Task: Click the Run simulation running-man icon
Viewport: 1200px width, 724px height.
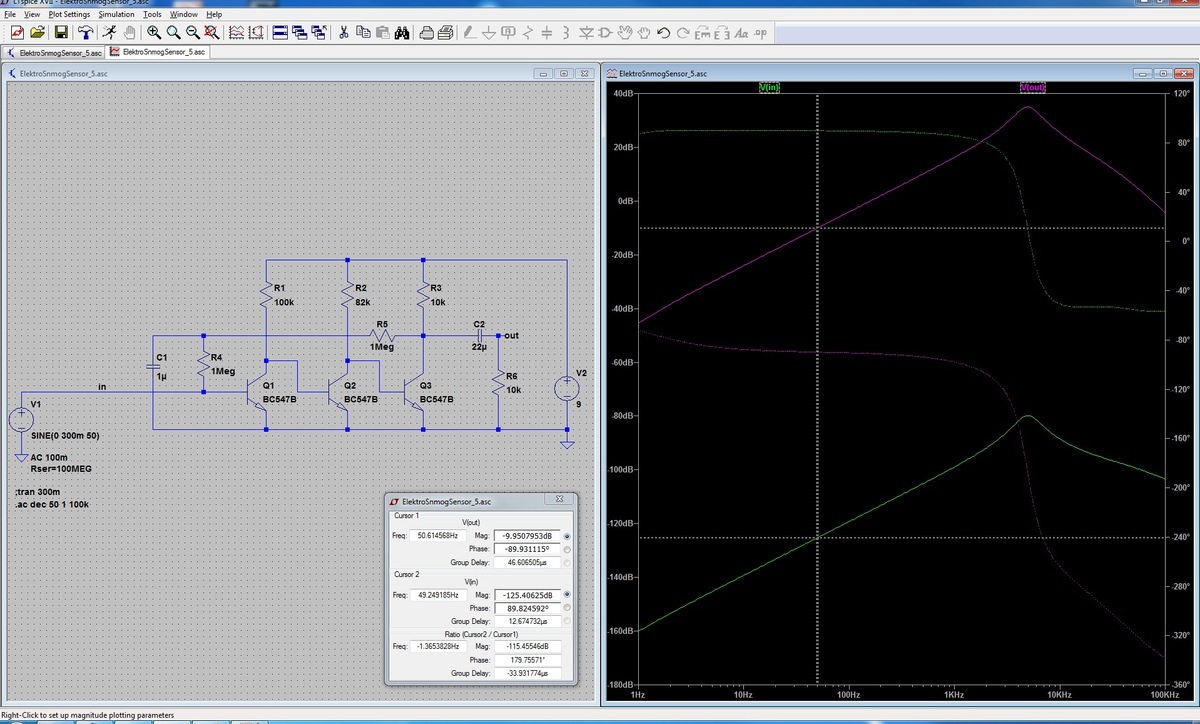Action: pos(108,32)
